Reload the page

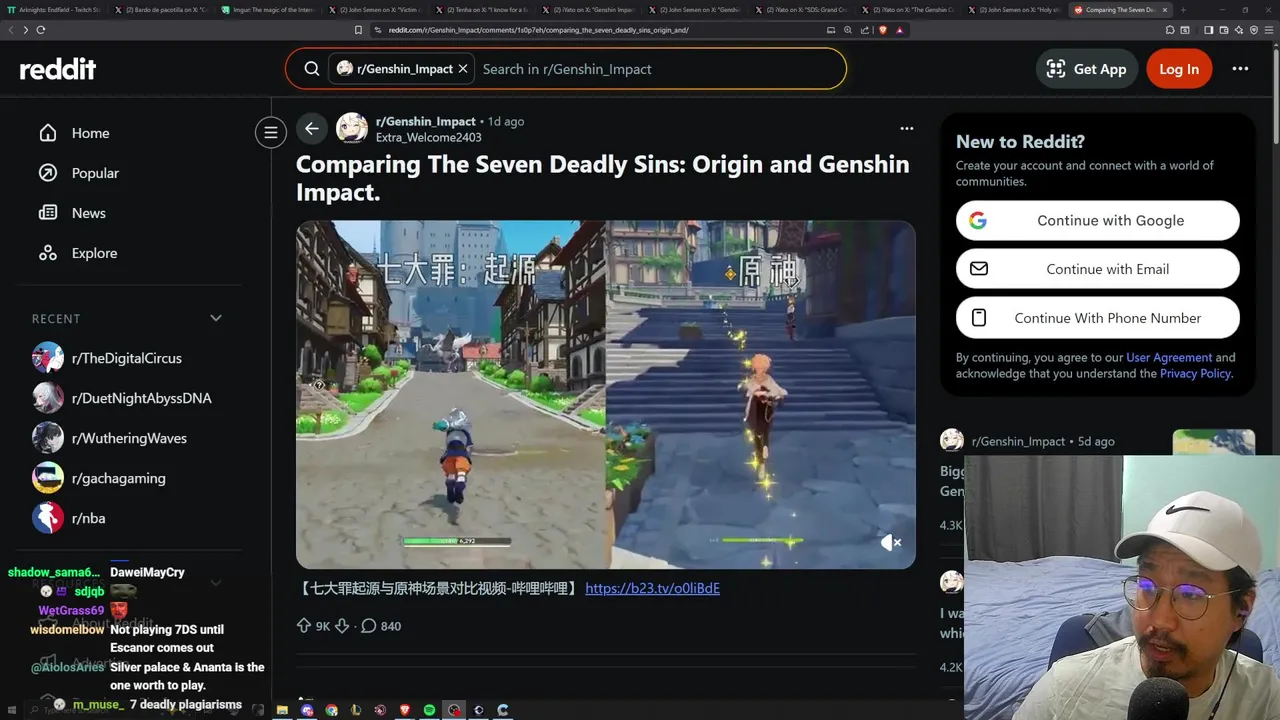coord(41,30)
